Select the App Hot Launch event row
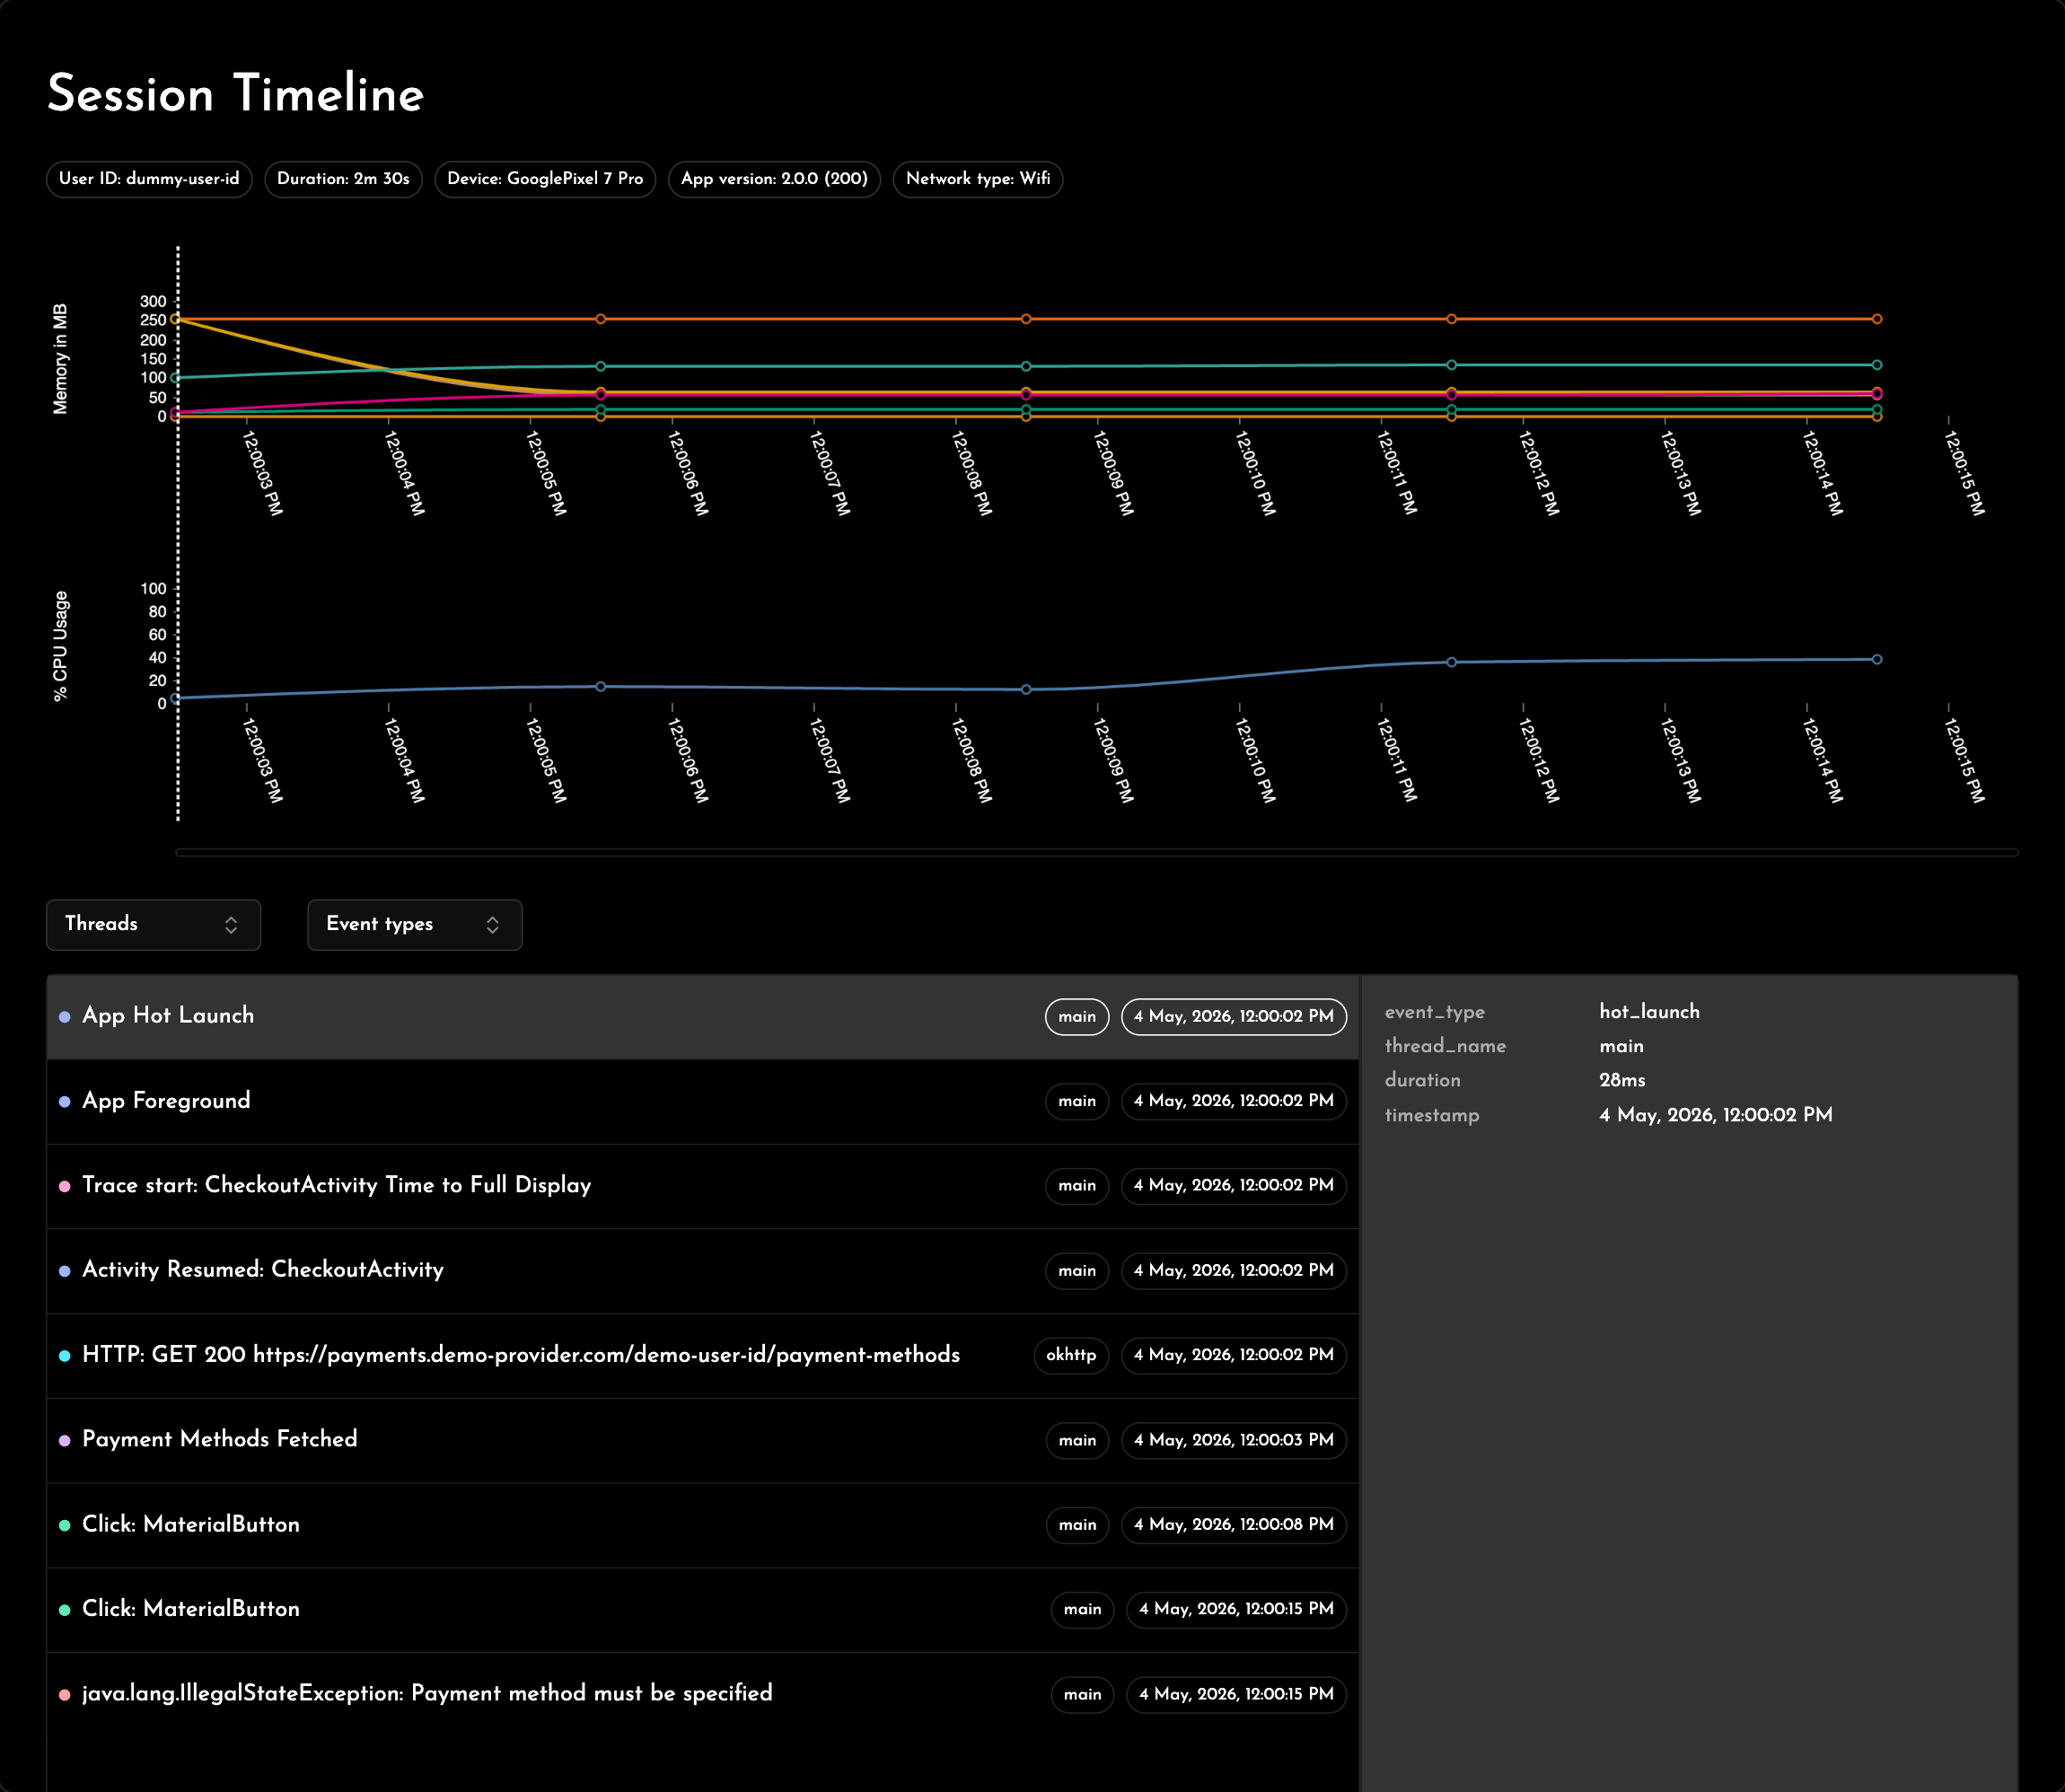Image resolution: width=2065 pixels, height=1792 pixels. click(702, 1016)
